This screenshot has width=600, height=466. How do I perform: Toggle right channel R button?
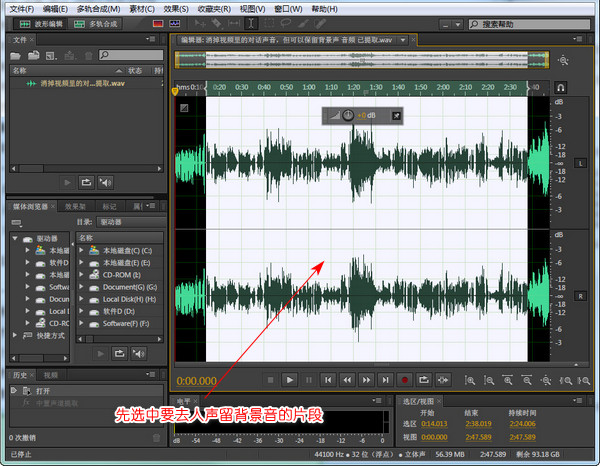point(580,296)
